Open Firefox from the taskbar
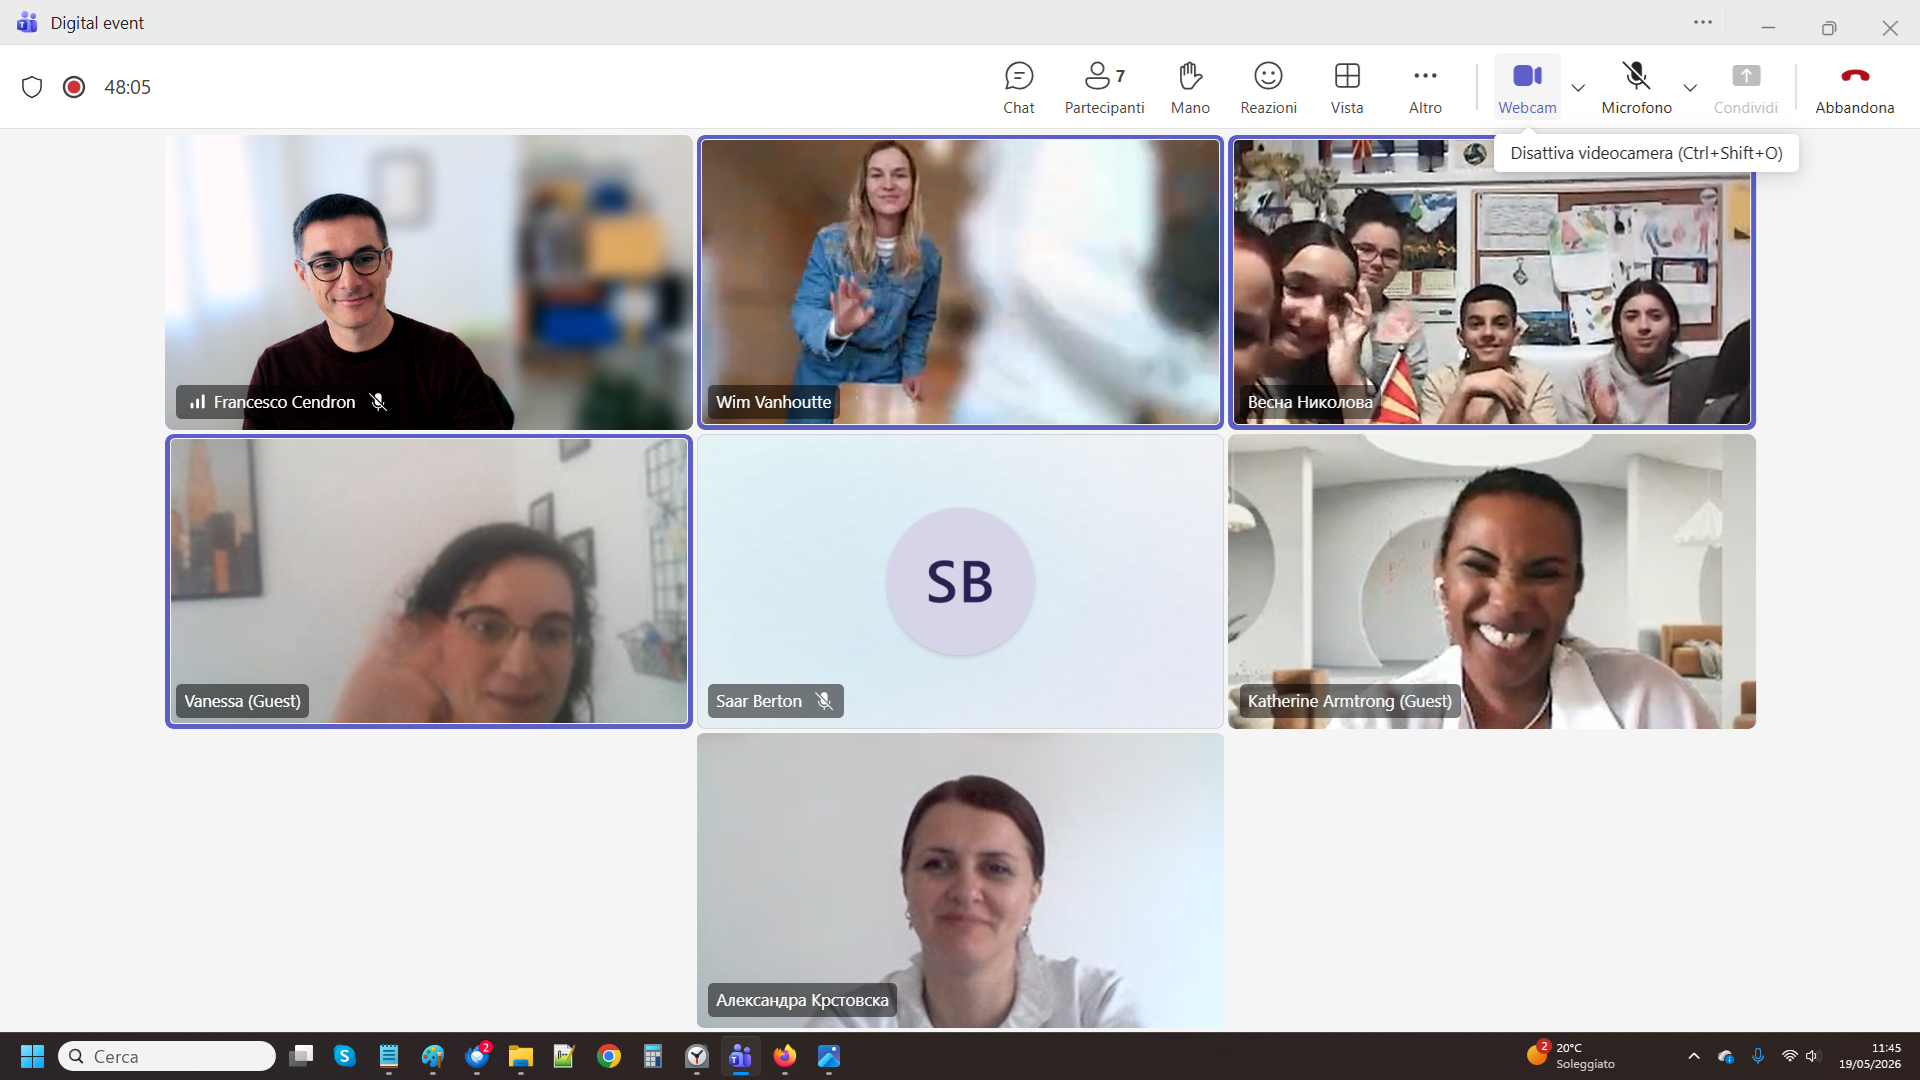1920x1080 pixels. coord(785,1056)
